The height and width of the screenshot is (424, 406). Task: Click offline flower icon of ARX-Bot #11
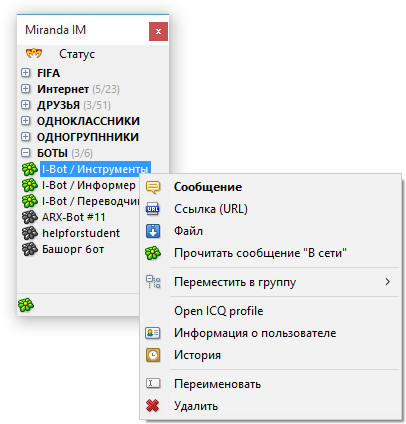click(x=30, y=217)
